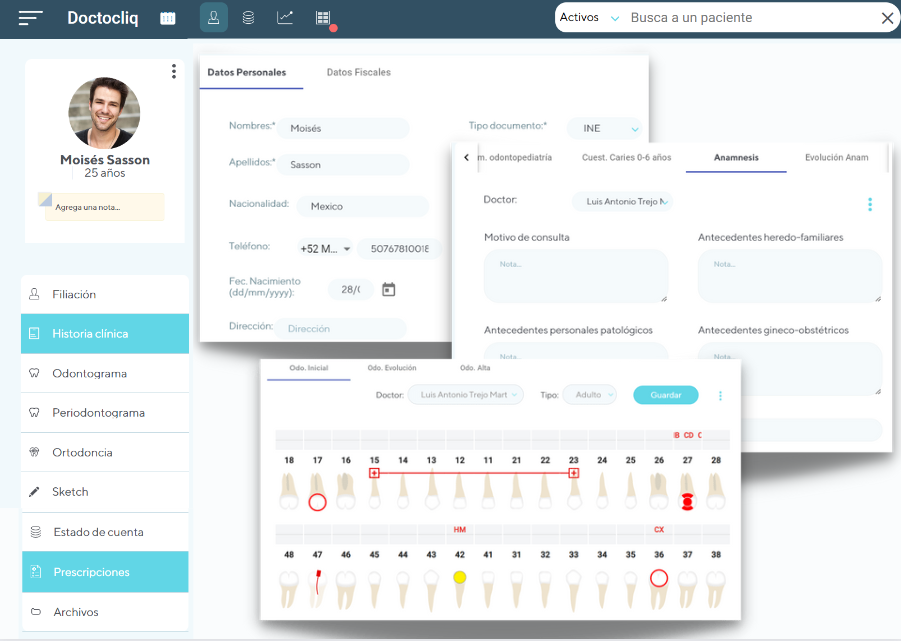Open the birth date calendar picker

click(x=389, y=289)
